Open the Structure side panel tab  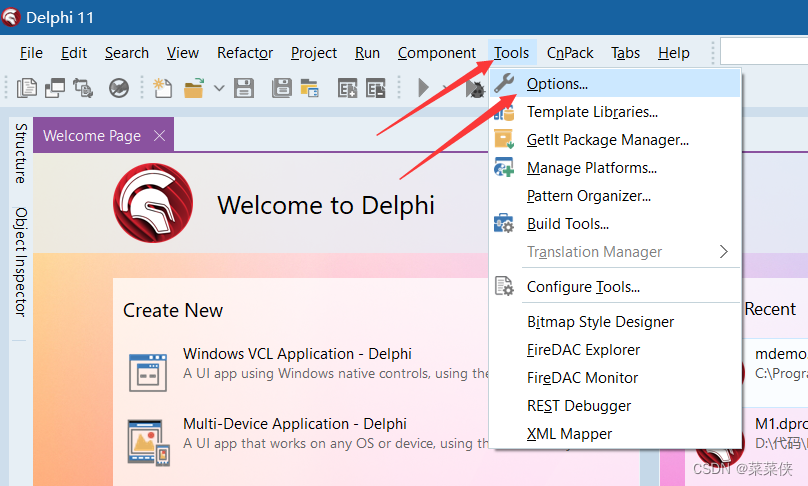click(x=21, y=154)
